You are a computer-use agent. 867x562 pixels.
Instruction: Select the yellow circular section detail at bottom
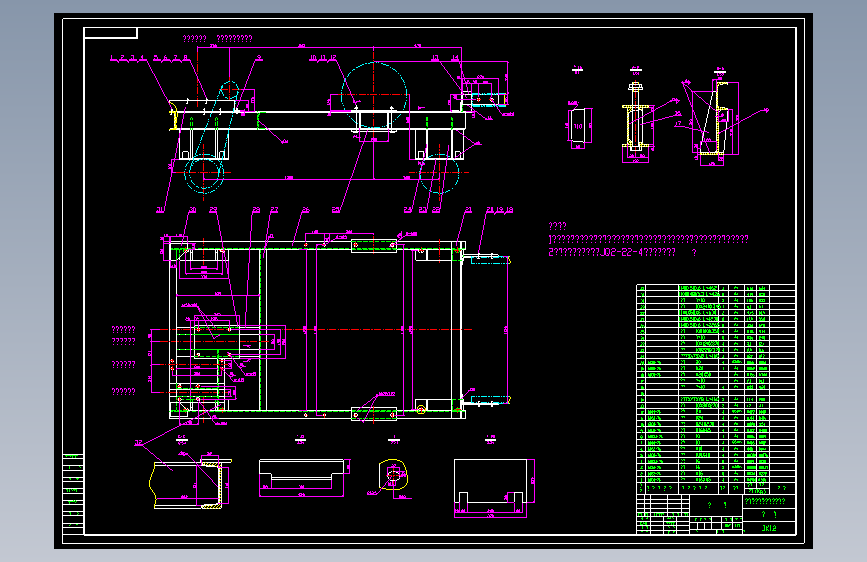(x=393, y=475)
